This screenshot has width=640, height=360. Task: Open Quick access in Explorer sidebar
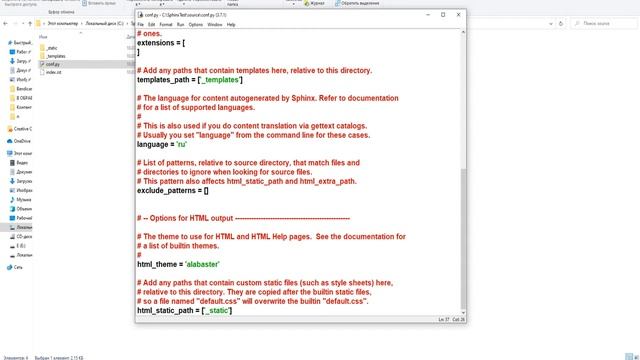click(20, 43)
